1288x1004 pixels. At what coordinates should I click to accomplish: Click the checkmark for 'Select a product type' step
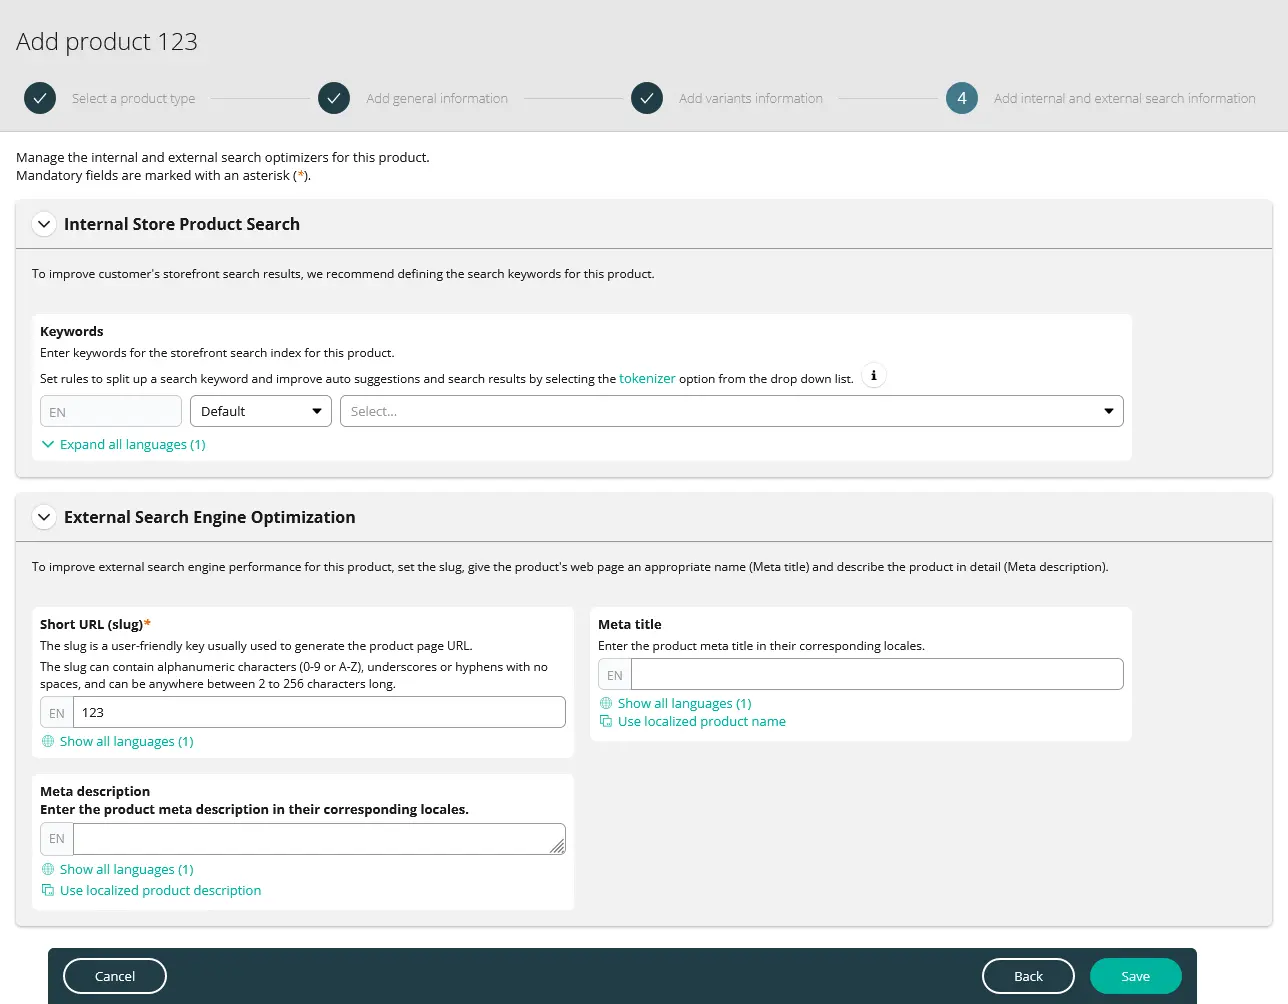pos(40,98)
